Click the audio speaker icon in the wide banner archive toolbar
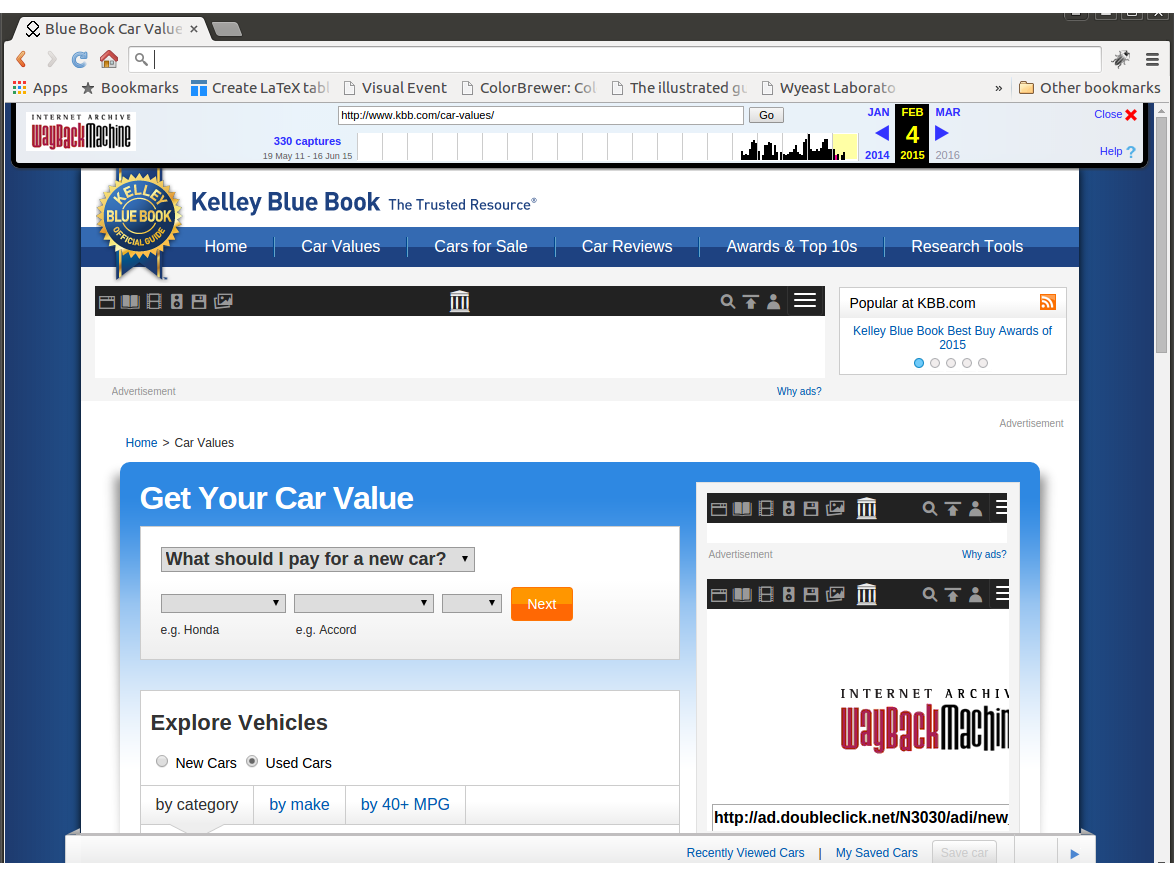The height and width of the screenshot is (876, 1174). coord(177,302)
